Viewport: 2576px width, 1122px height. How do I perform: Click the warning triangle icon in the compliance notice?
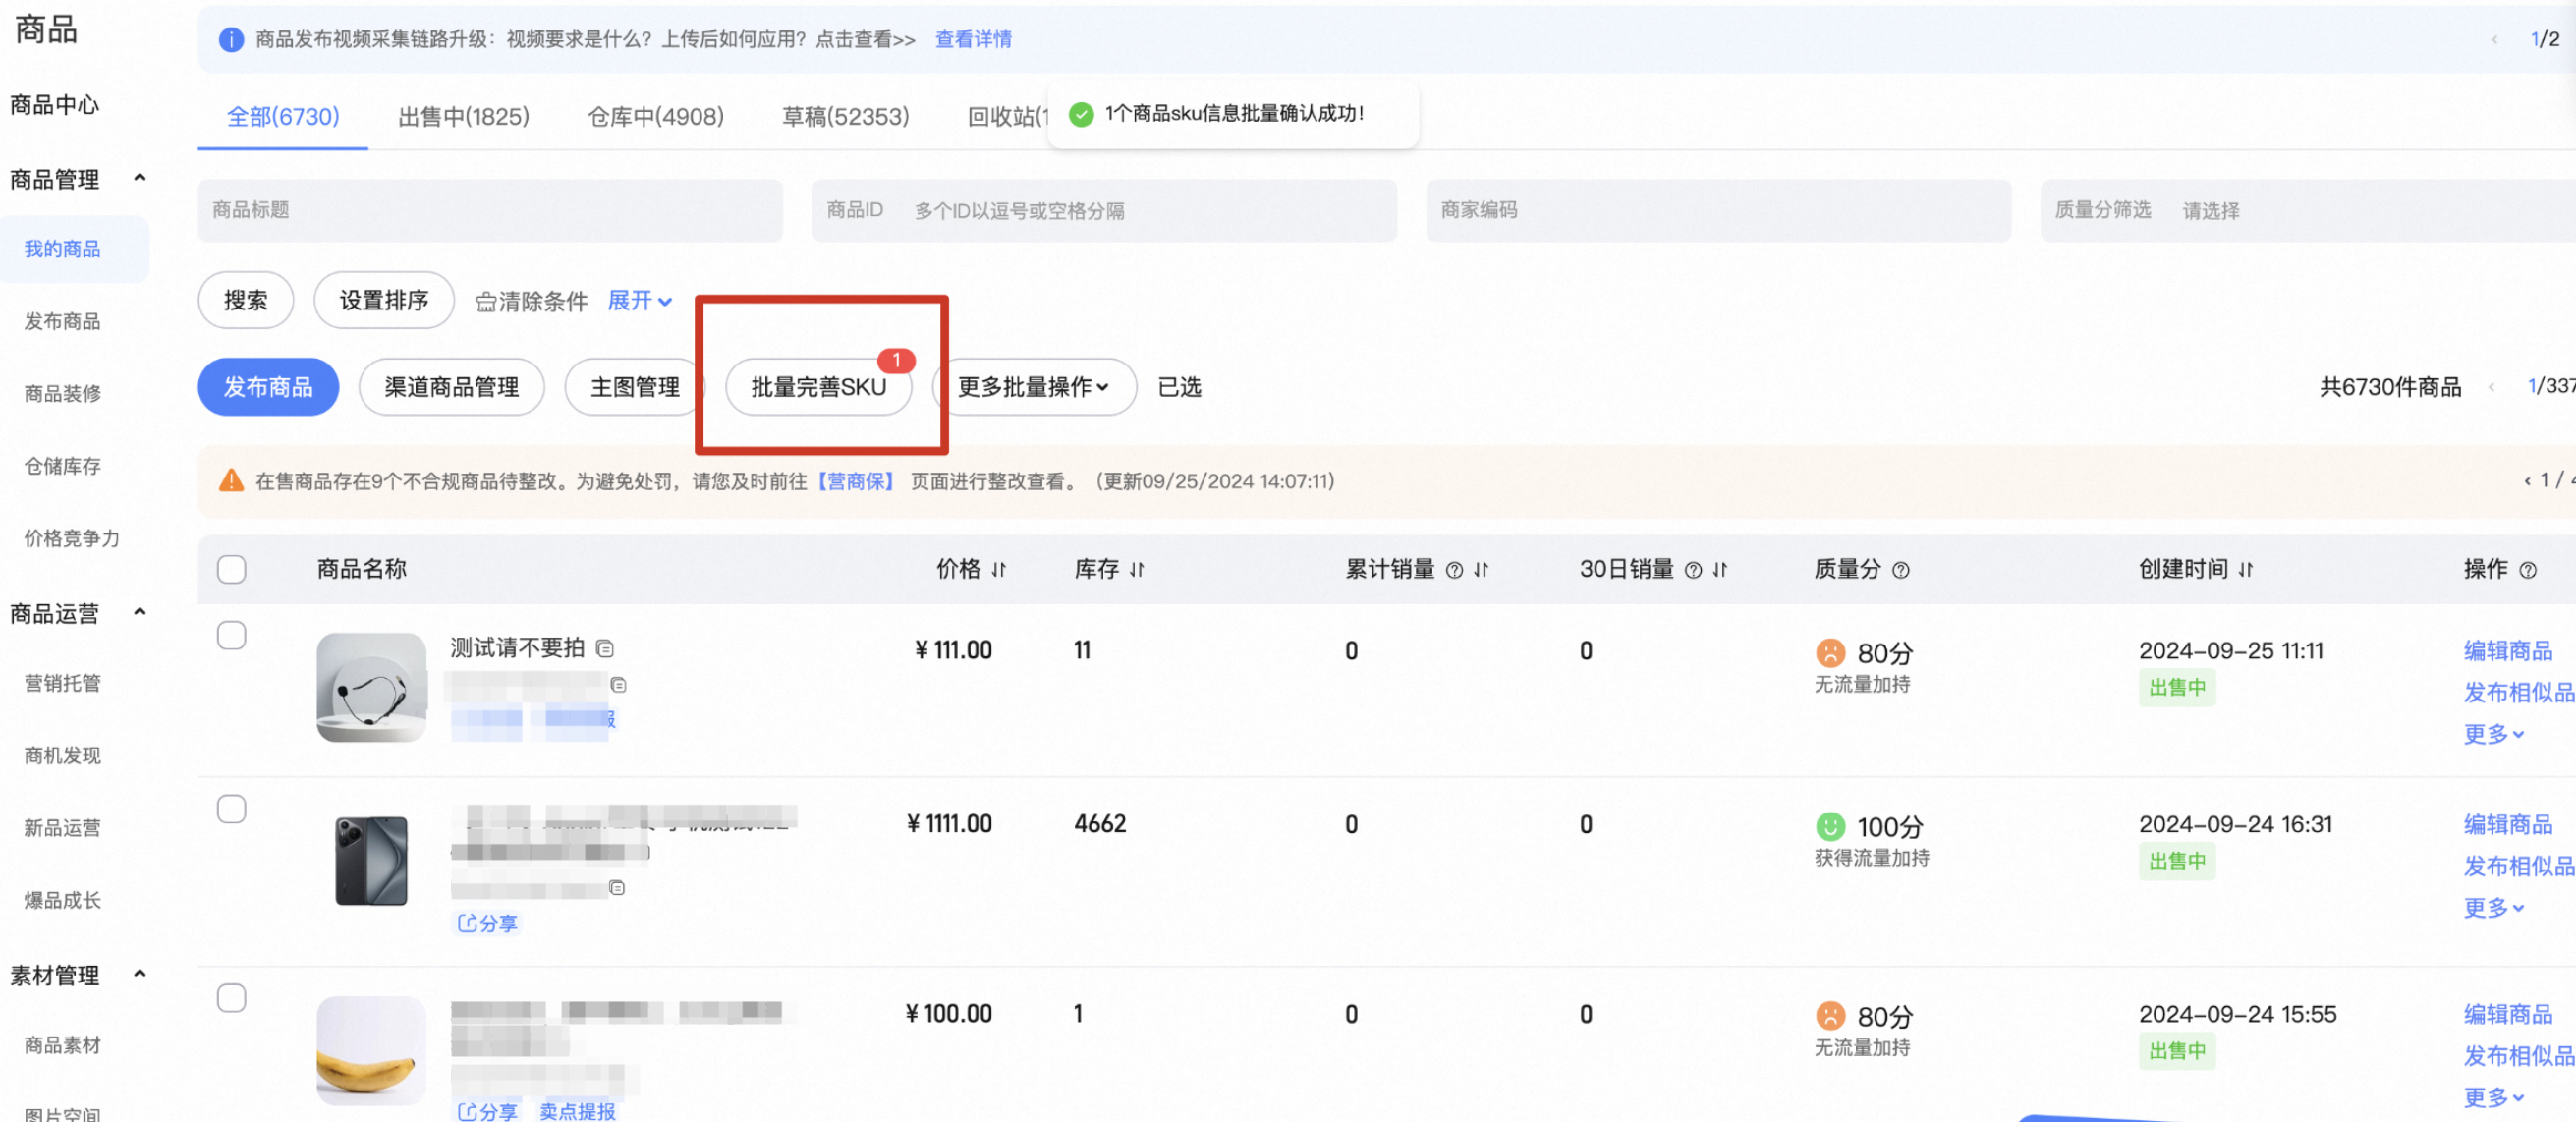tap(231, 481)
